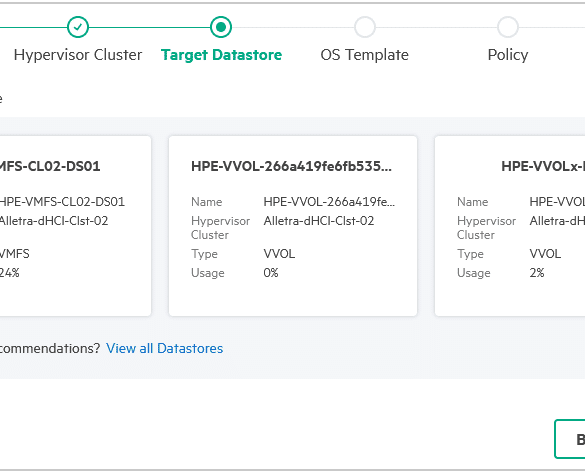Select the HPE-VVOL-266a419fe6fb535 datastore card
Image resolution: width=585 pixels, height=475 pixels.
point(293,226)
